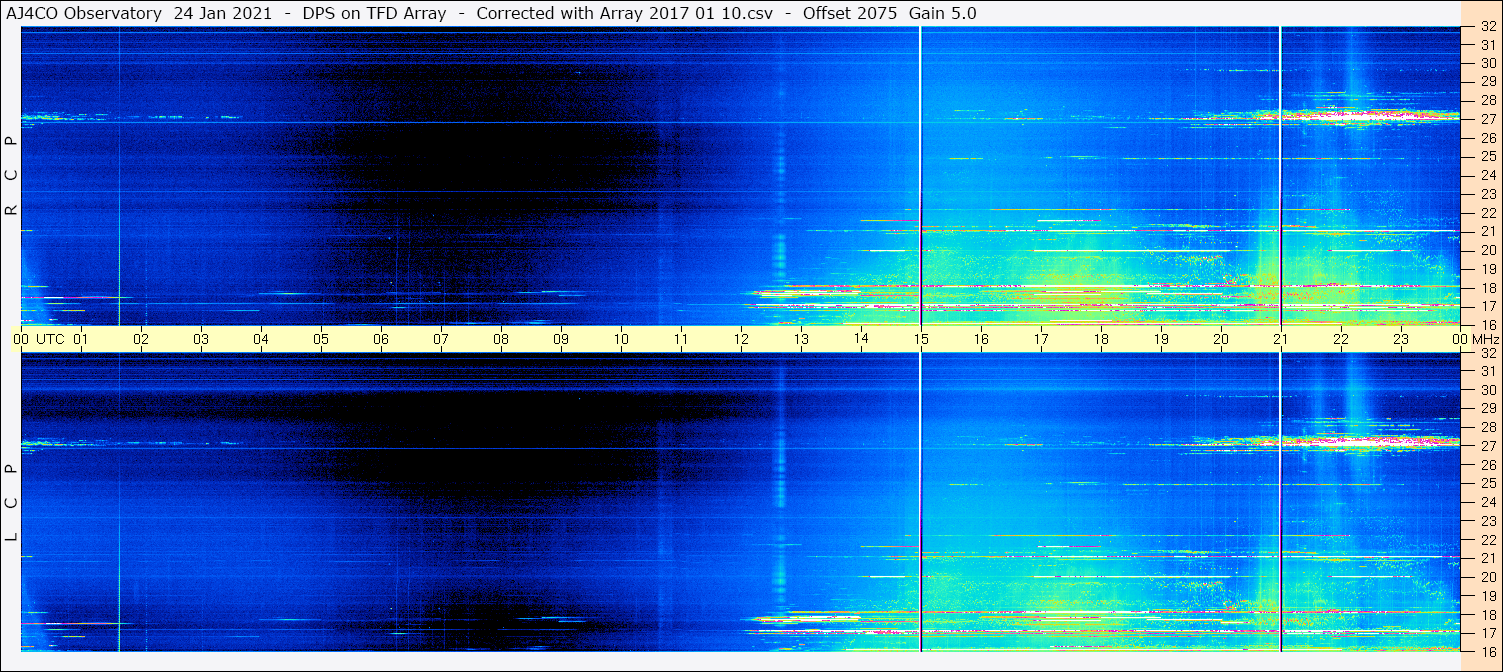Click hour 12 on the UTC time axis
The image size is (1503, 672).
[741, 339]
